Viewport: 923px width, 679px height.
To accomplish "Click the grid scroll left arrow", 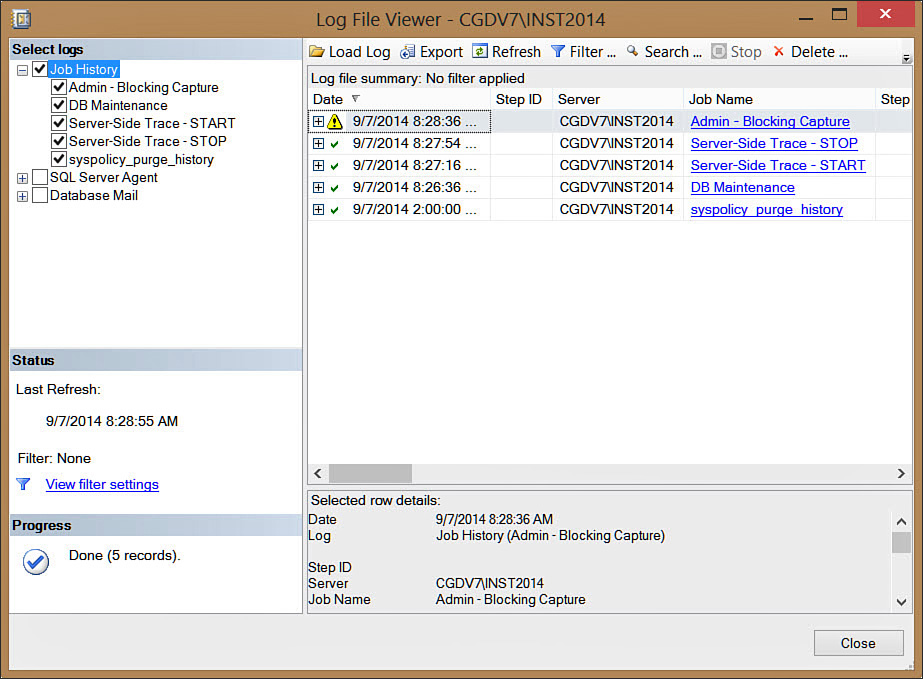I will tap(318, 473).
